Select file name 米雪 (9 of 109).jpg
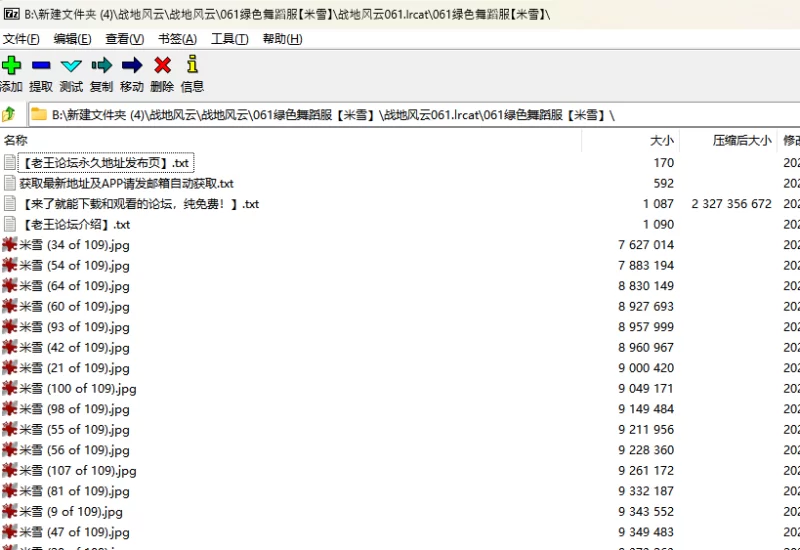Viewport: 800px width, 550px height. tap(71, 512)
